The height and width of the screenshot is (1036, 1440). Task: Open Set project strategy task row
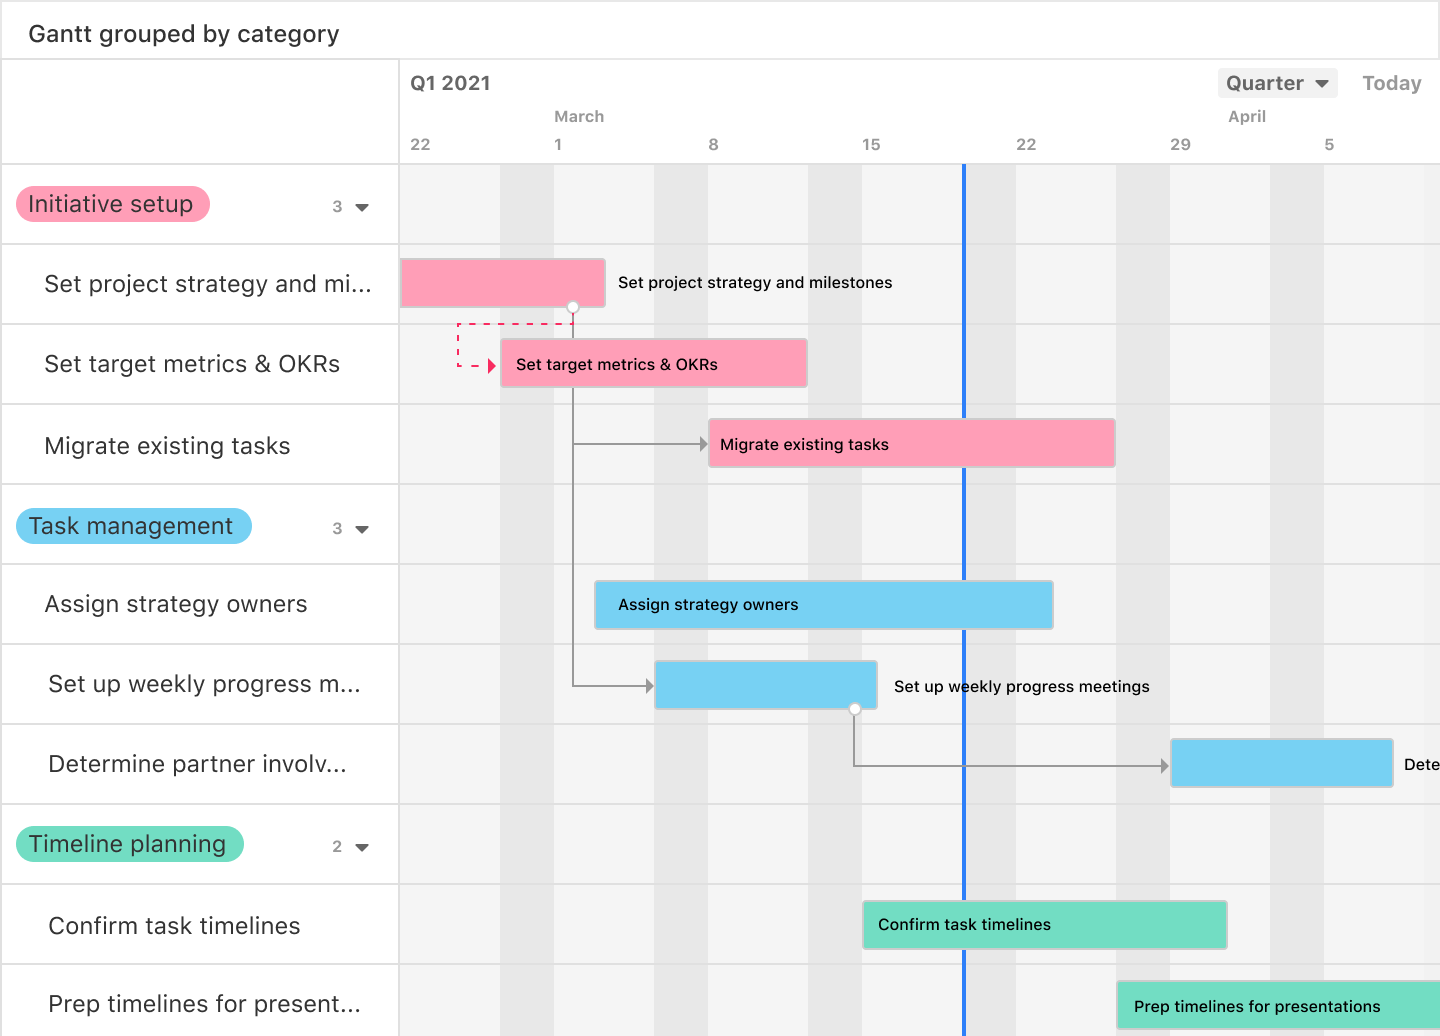pyautogui.click(x=207, y=284)
